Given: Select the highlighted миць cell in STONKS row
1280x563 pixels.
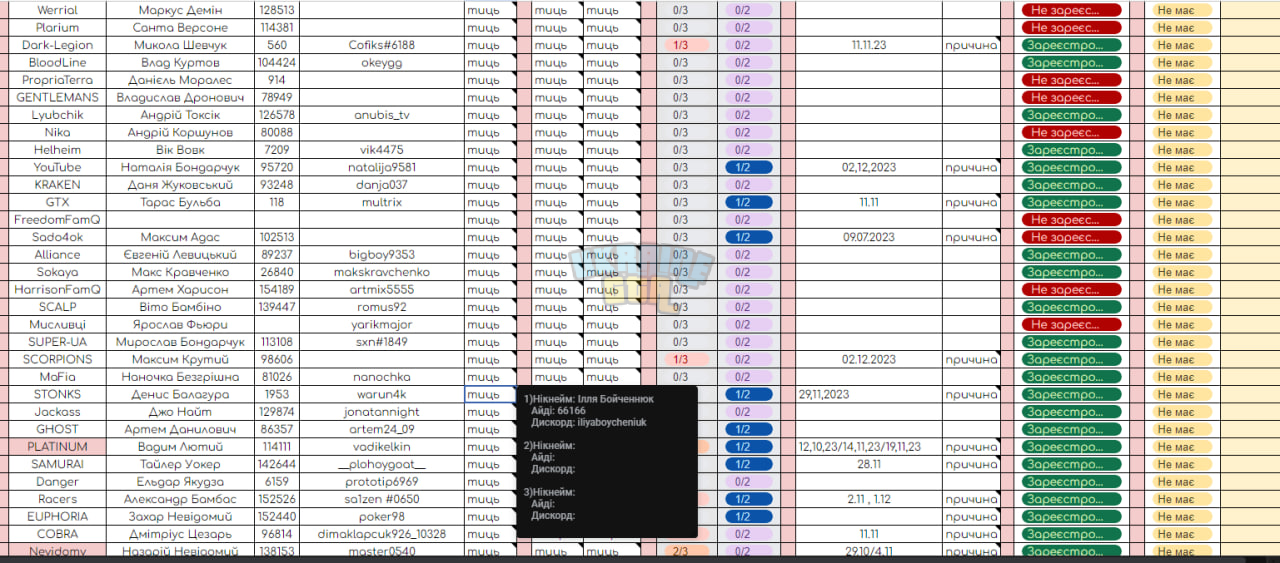Looking at the screenshot, I should click(491, 394).
